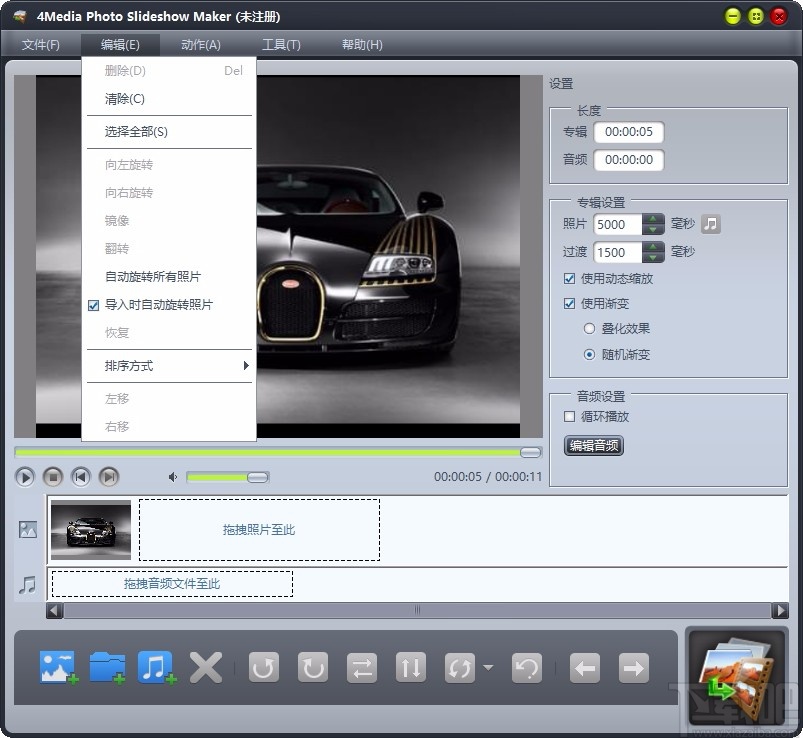Open the music note icon beside 照片 setting

(710, 223)
